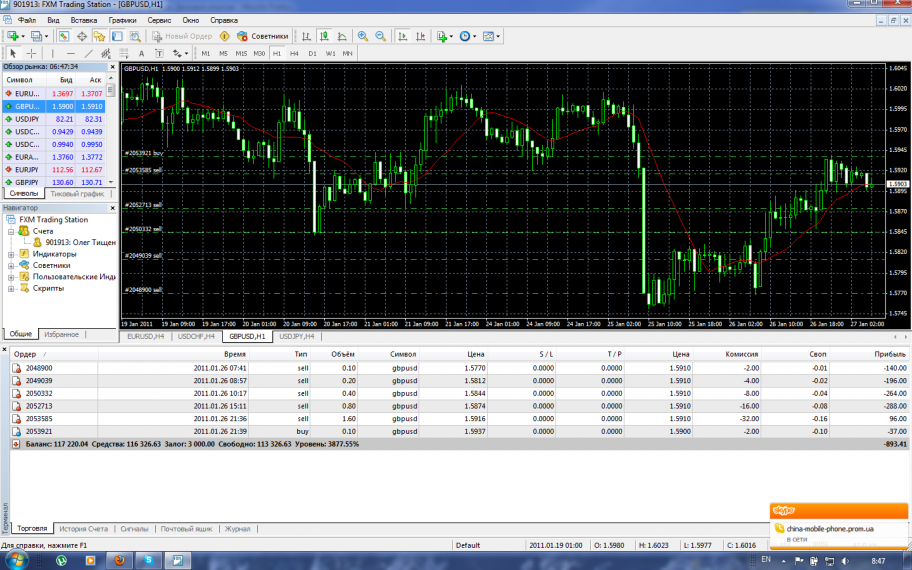The height and width of the screenshot is (570, 912).
Task: Open the Журнал terminal tab
Action: (x=237, y=529)
